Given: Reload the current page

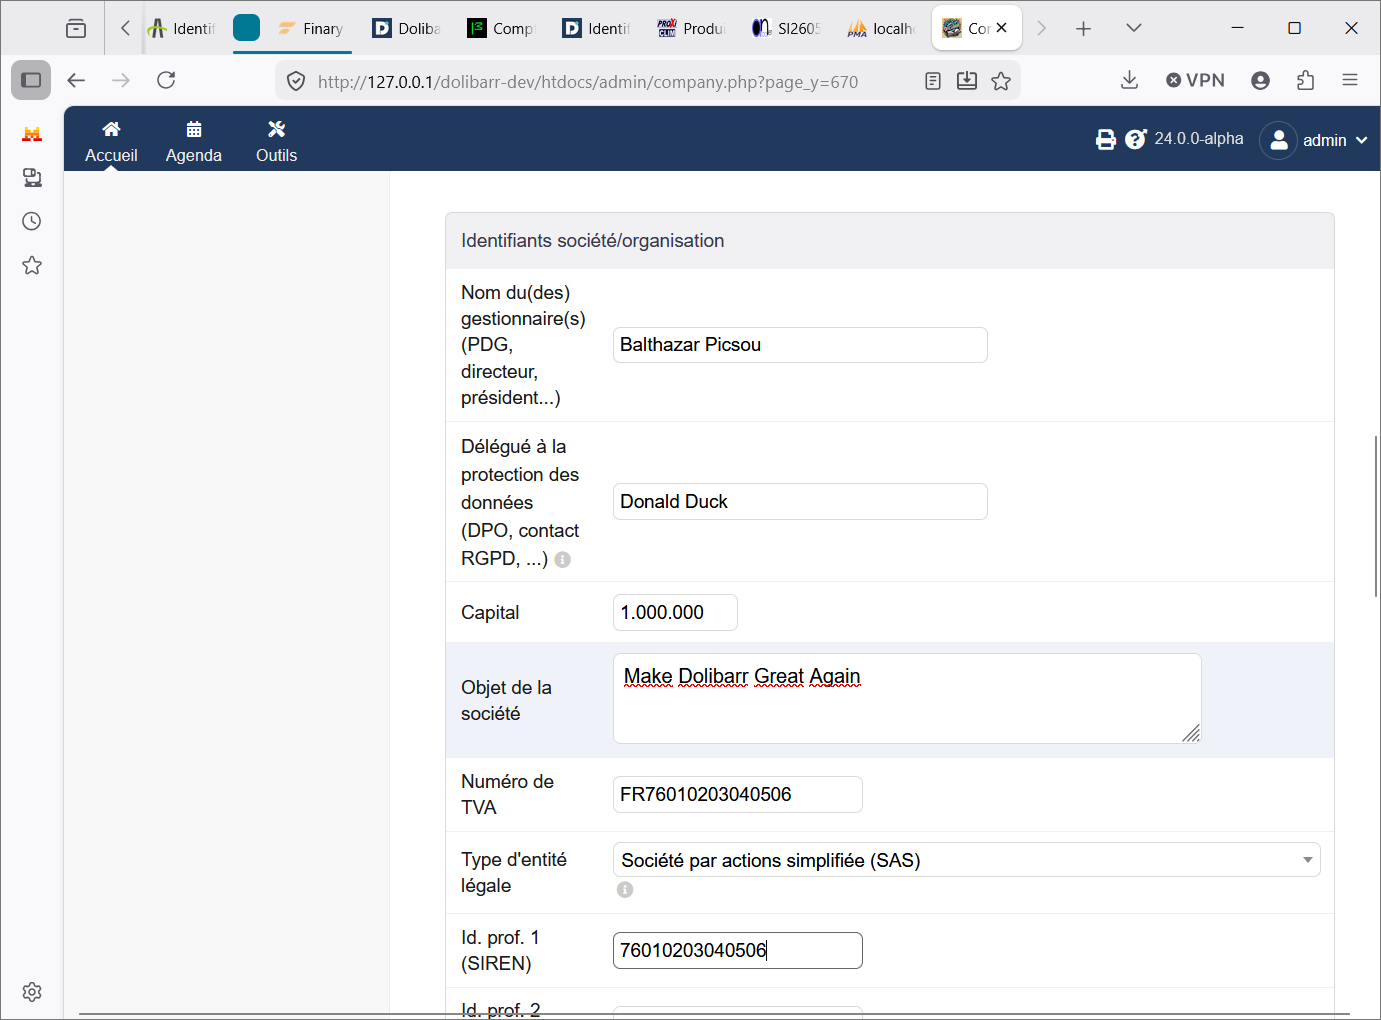Looking at the screenshot, I should tap(166, 80).
